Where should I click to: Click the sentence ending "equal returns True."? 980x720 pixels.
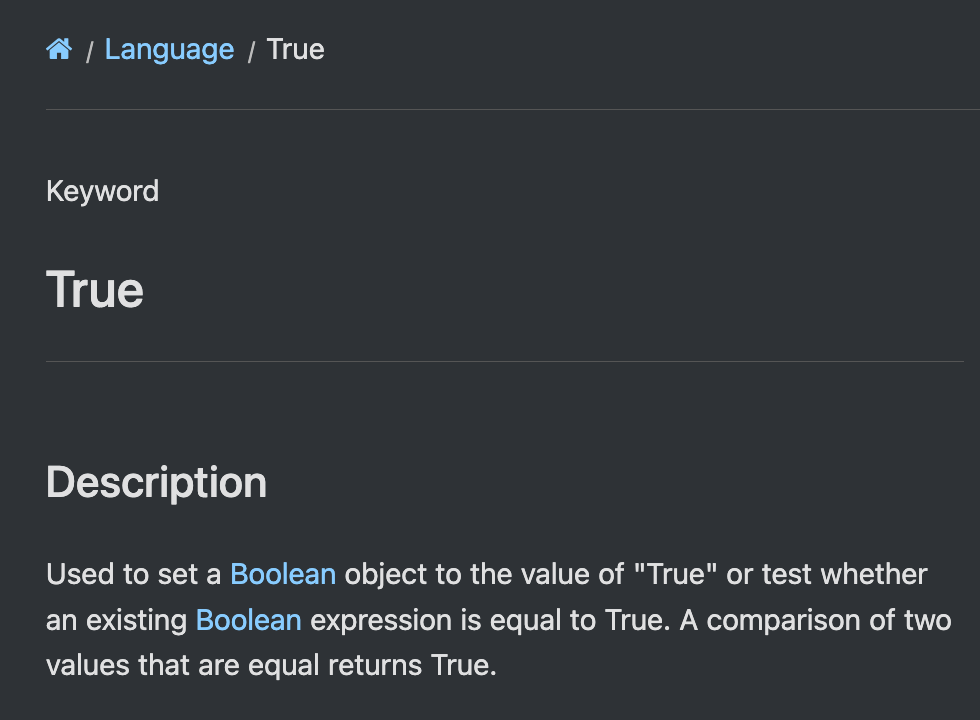370,665
